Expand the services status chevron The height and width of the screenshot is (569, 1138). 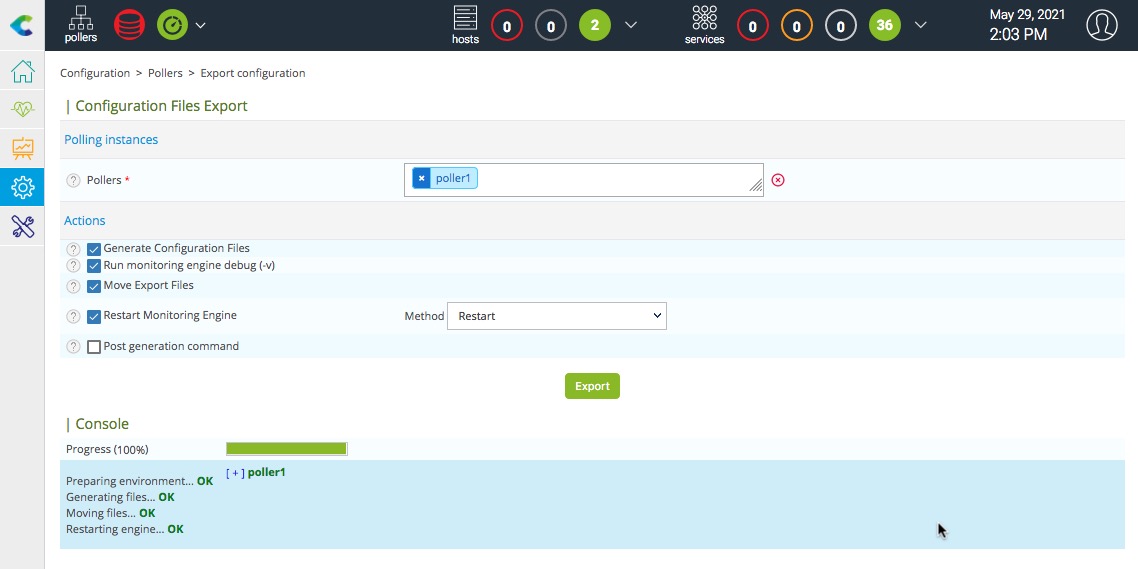click(921, 25)
